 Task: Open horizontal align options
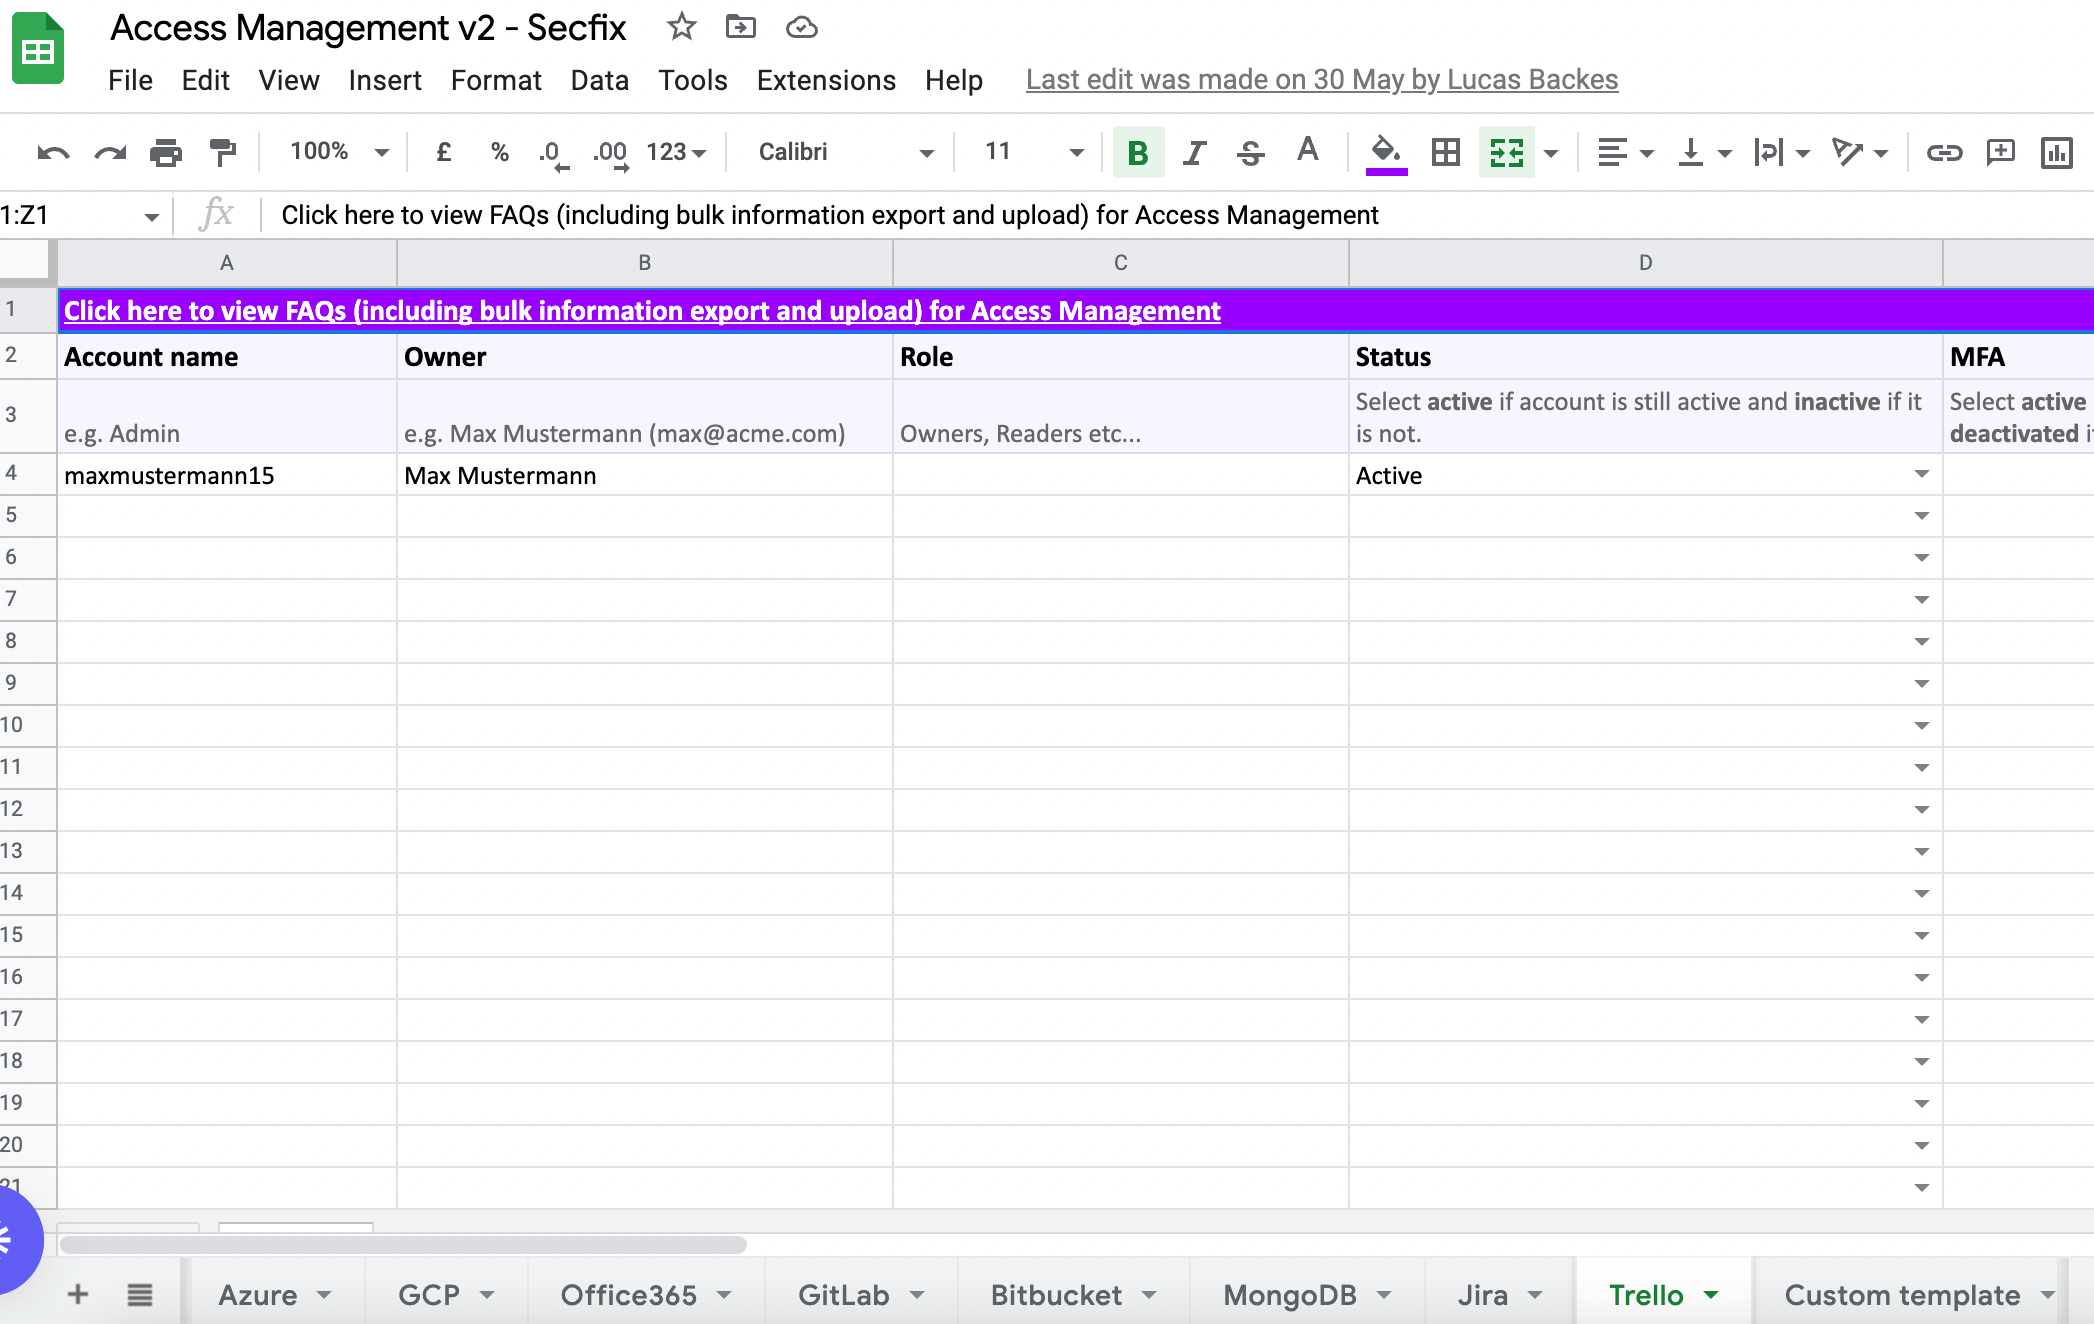tap(1625, 152)
